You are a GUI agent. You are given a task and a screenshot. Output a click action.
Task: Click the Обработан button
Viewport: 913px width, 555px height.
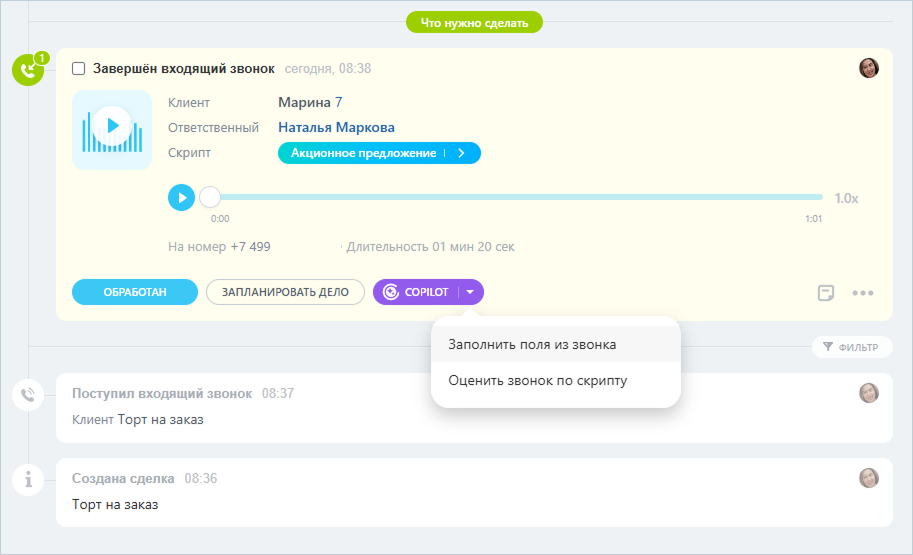(x=134, y=292)
